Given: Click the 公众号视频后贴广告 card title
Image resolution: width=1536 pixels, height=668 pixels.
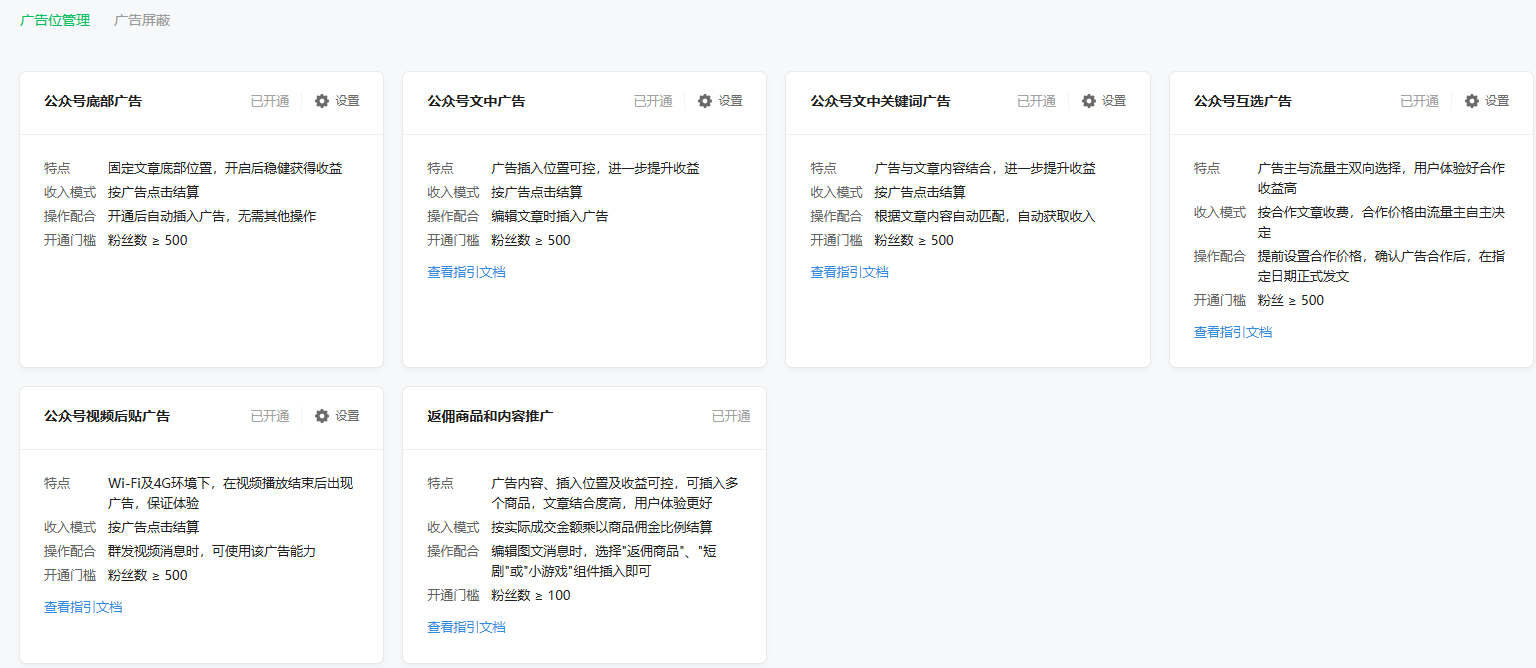Looking at the screenshot, I should click(x=107, y=416).
